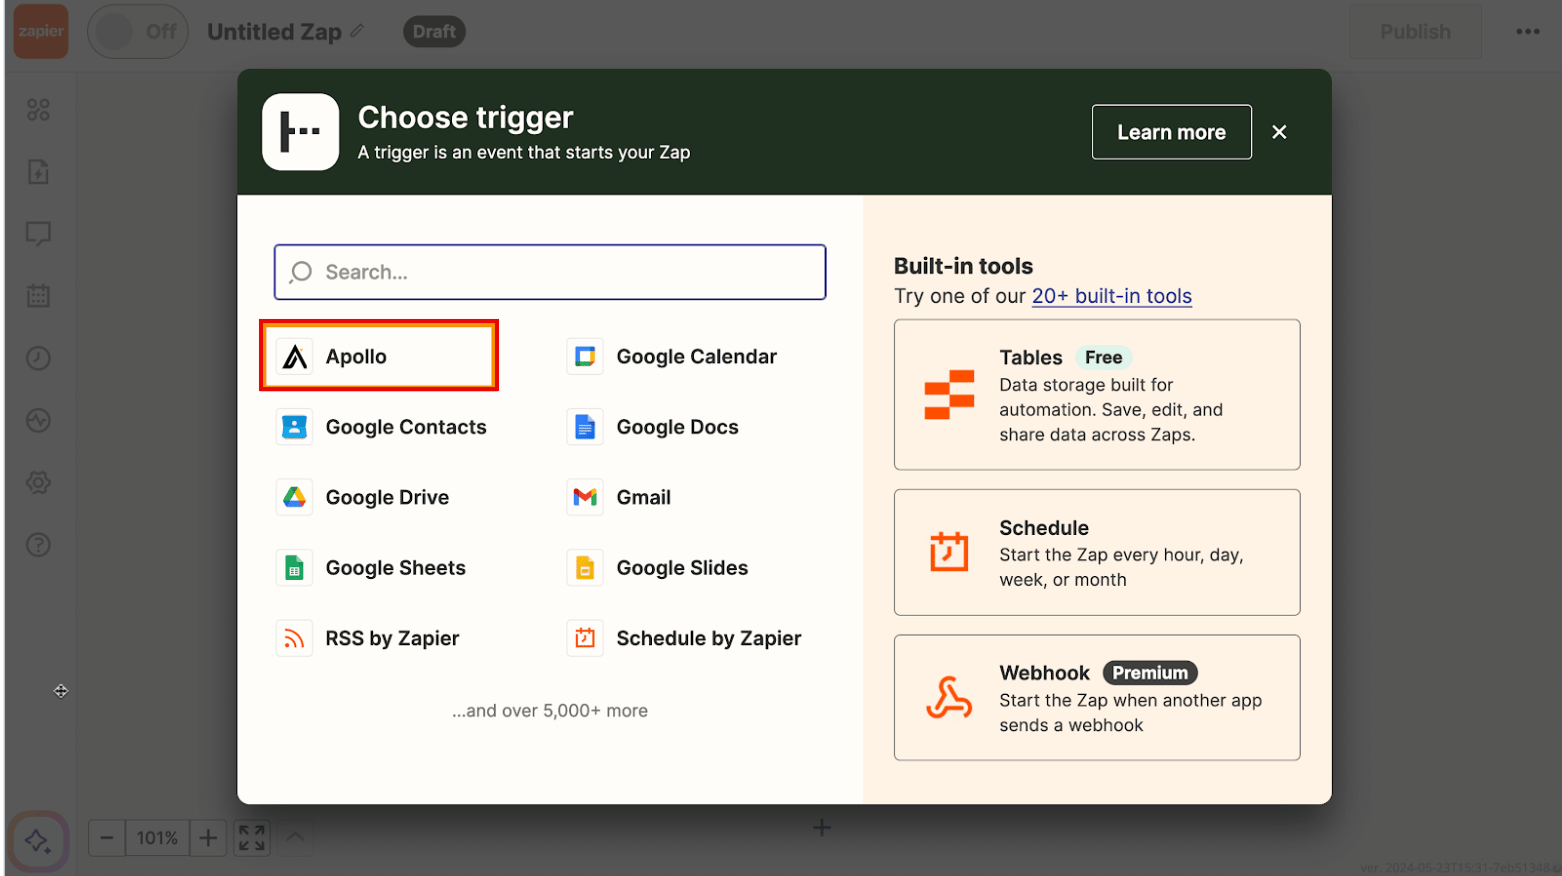
Task: Choose the Google Drive icon
Action: coord(294,497)
